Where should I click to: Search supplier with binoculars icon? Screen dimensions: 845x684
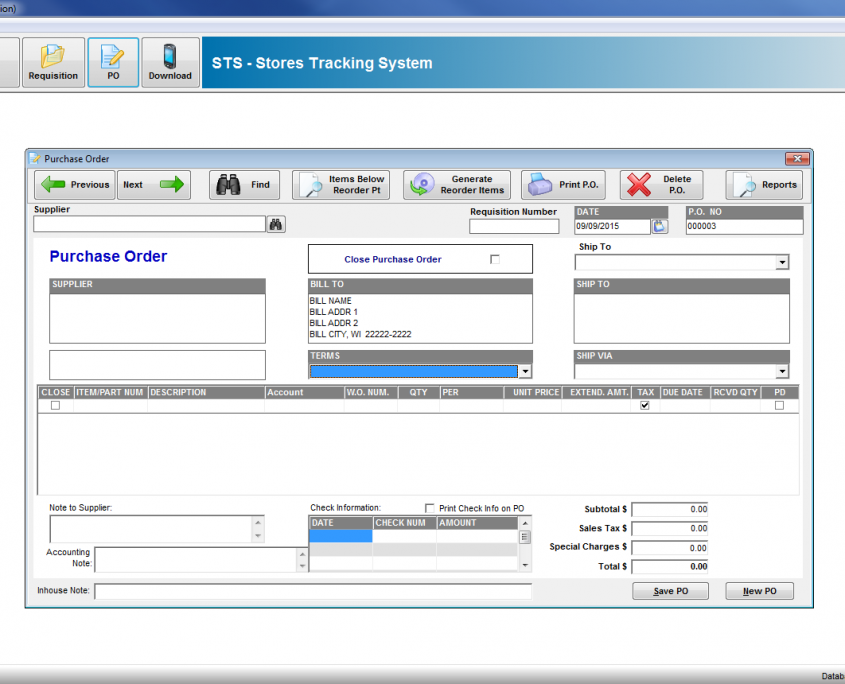click(x=276, y=224)
